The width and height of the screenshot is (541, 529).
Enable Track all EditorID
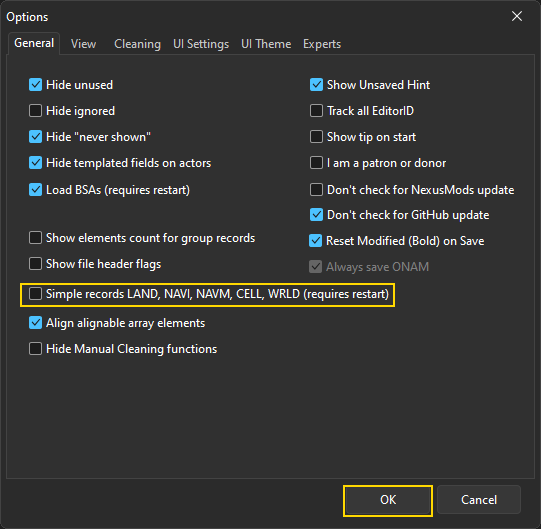click(316, 111)
